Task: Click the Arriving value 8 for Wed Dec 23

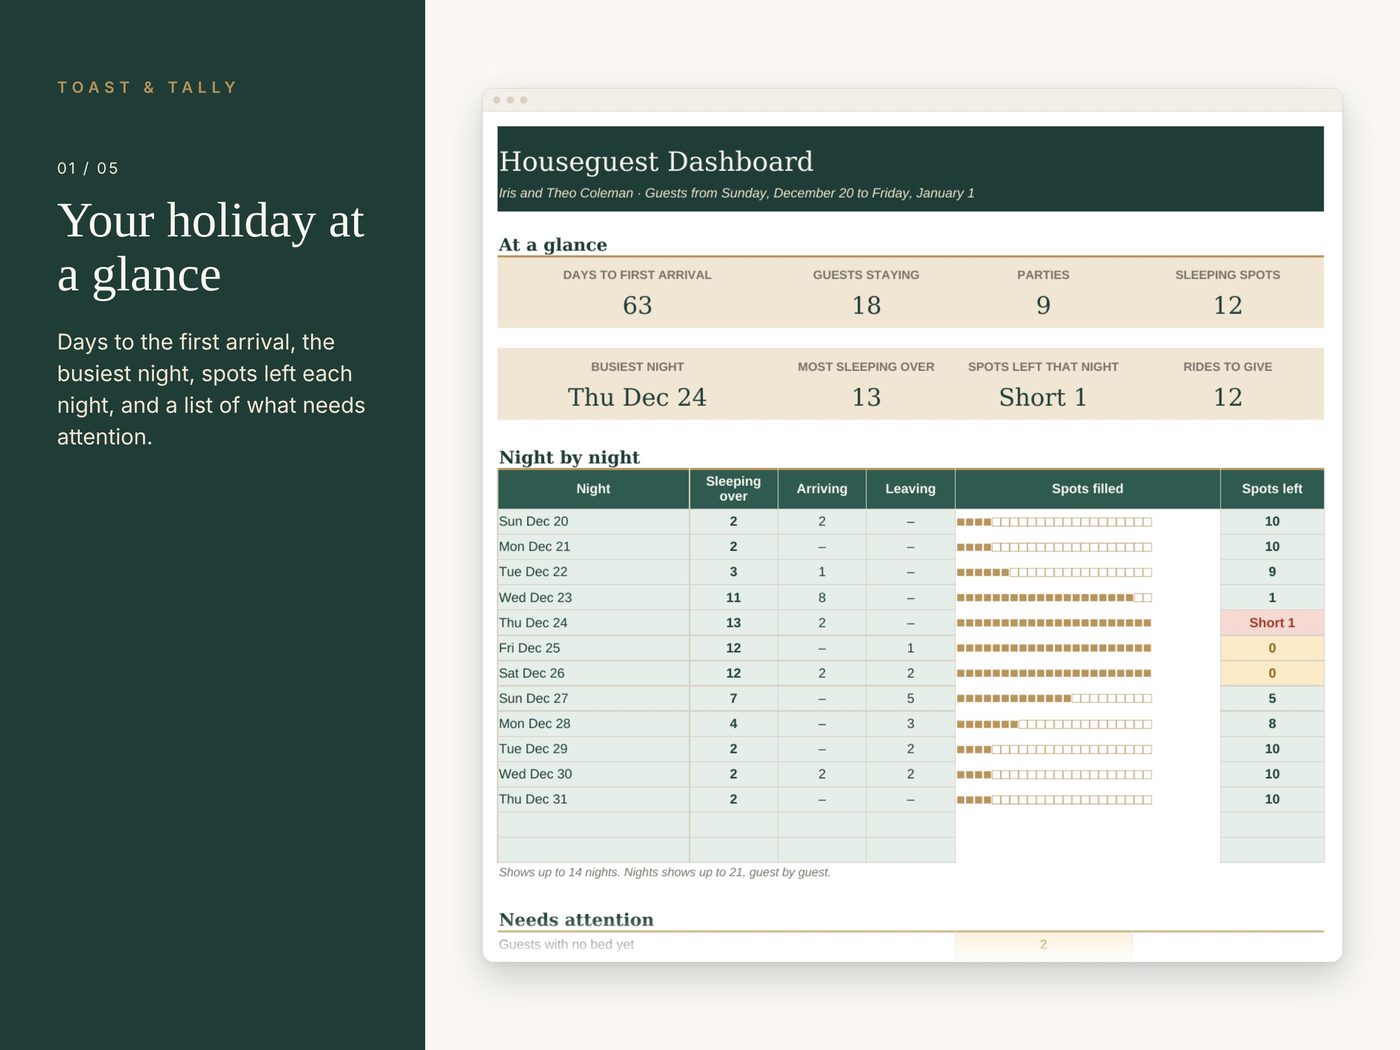Action: [822, 597]
